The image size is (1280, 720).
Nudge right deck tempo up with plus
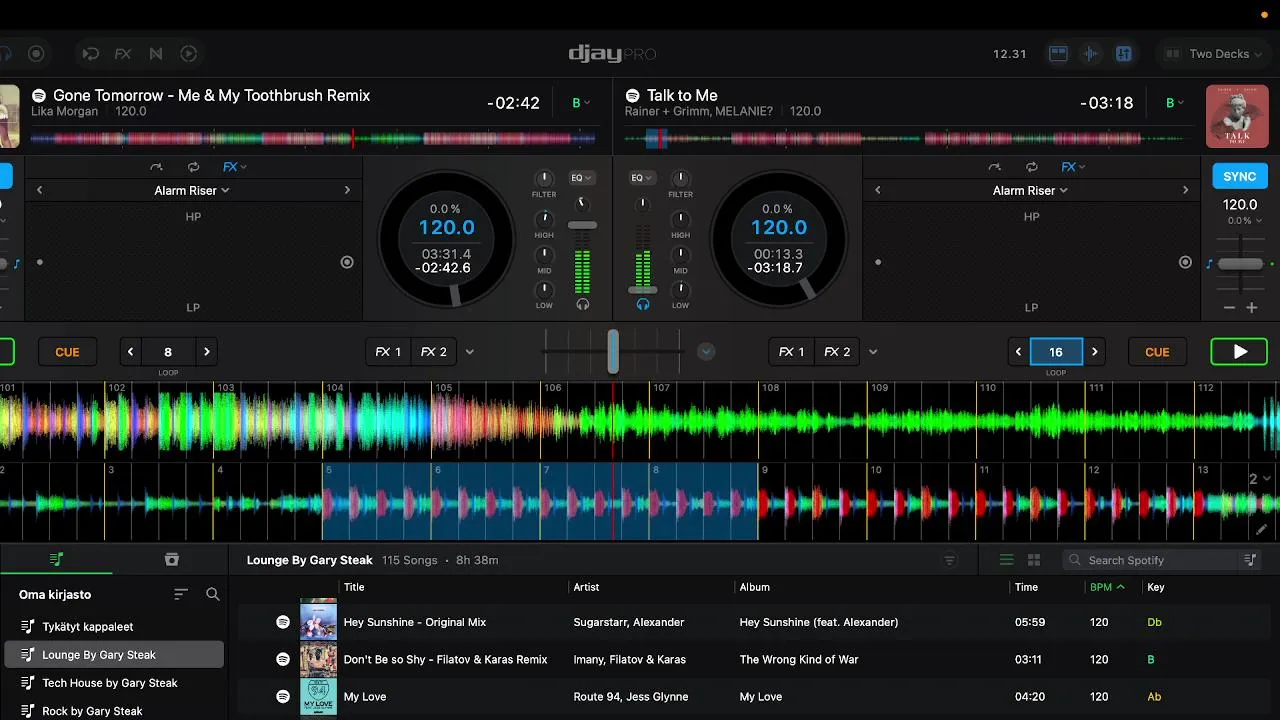(x=1251, y=308)
